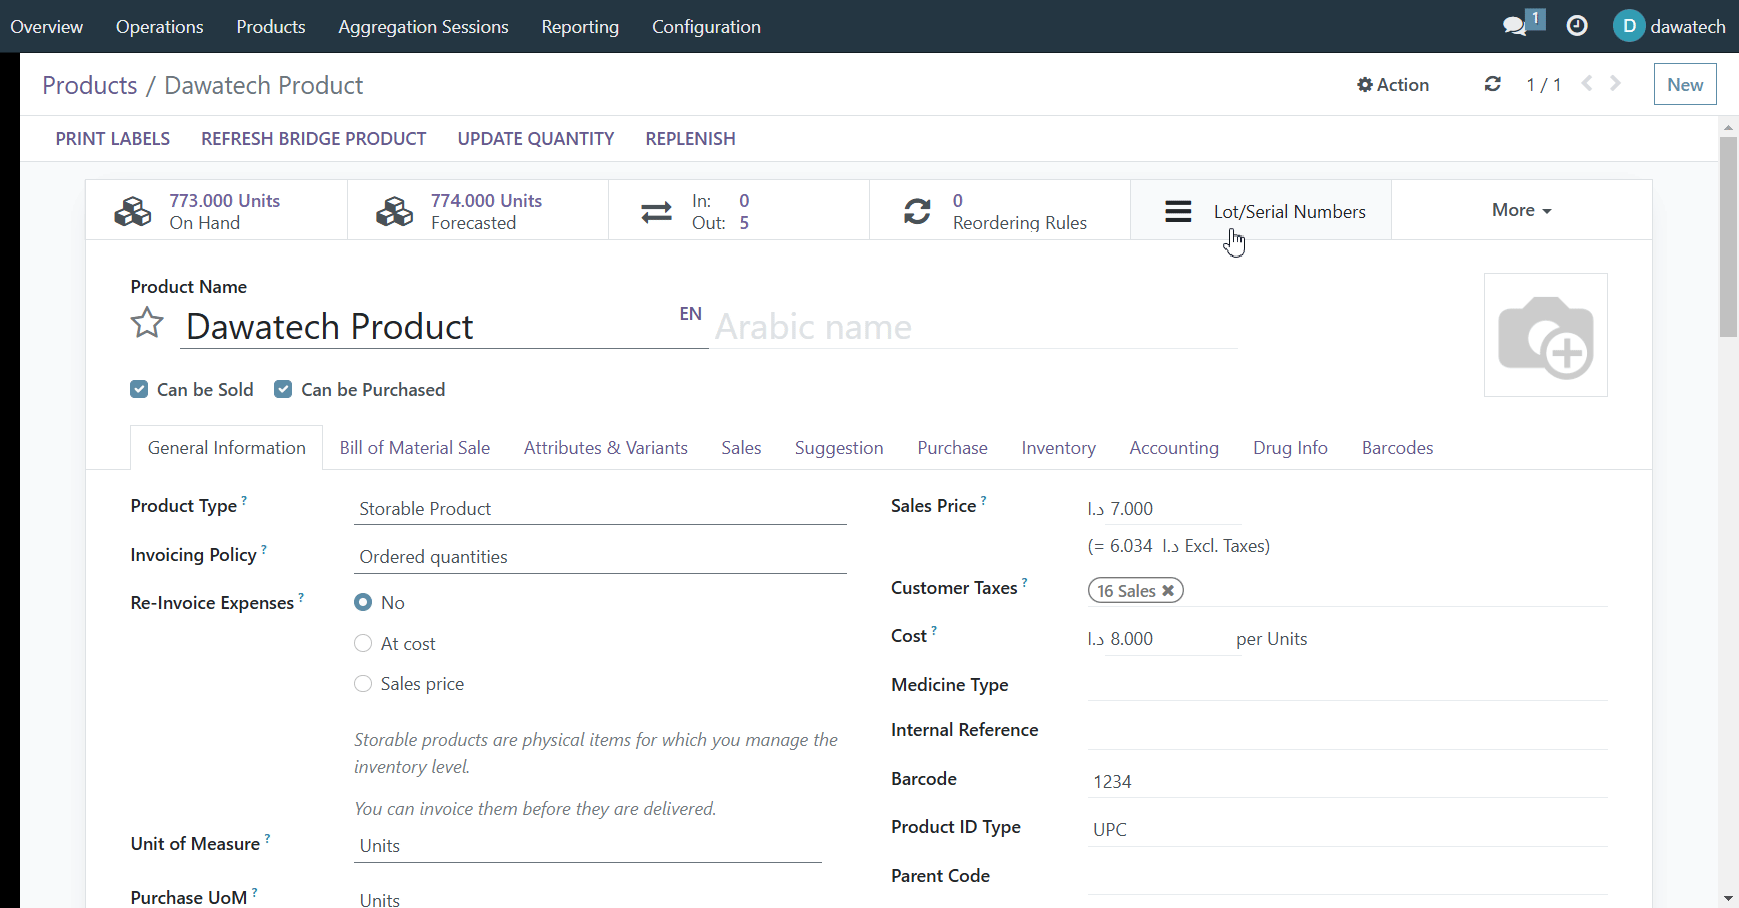Open the Medicine Type dropdown field
The image size is (1739, 908).
(1347, 685)
